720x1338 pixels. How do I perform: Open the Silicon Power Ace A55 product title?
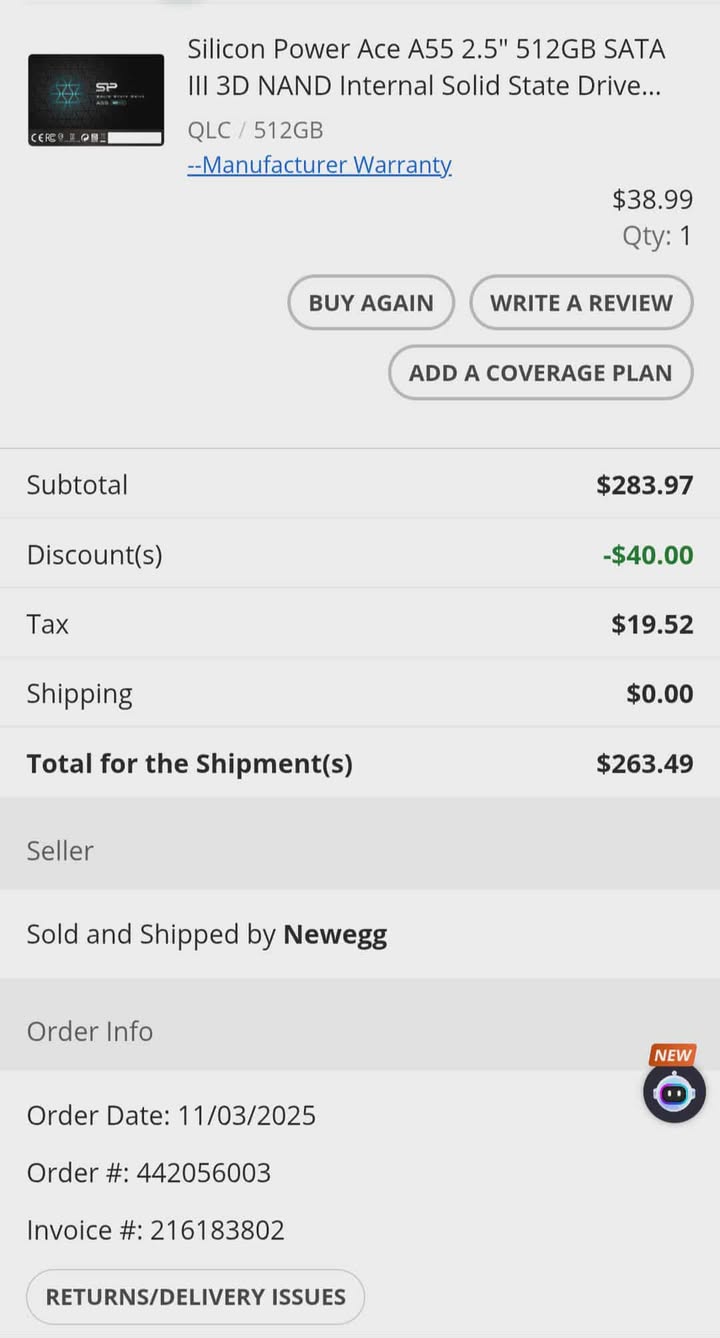tap(426, 67)
